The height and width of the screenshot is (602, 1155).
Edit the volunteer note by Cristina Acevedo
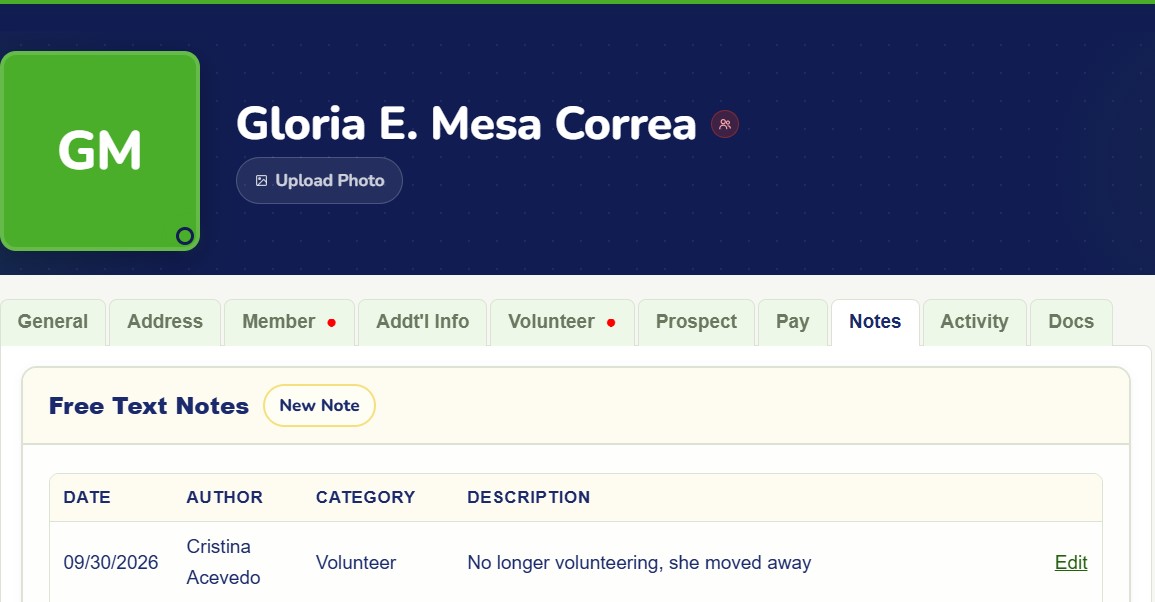1071,562
